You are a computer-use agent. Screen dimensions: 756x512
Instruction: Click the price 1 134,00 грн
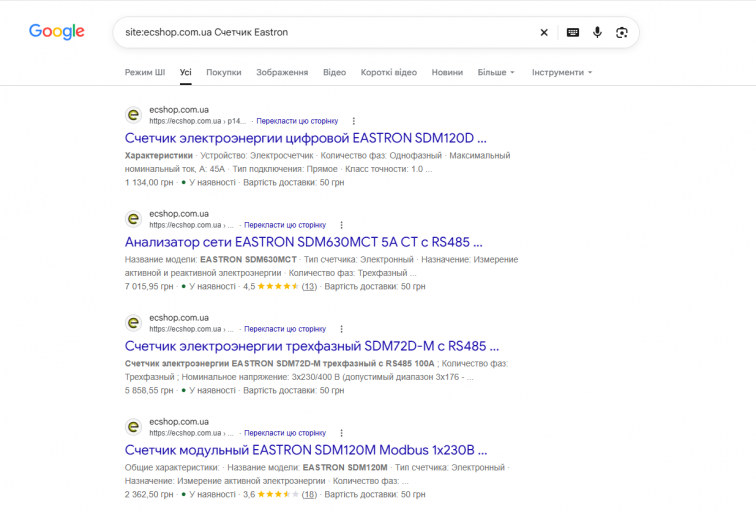[x=149, y=183]
